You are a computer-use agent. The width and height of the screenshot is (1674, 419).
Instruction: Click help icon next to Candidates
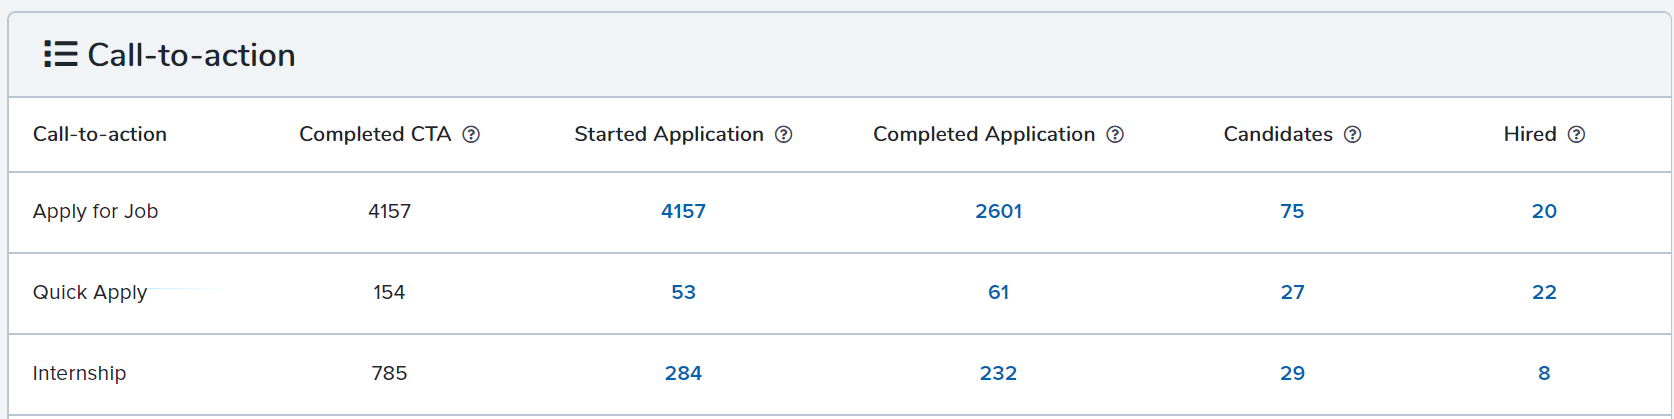(x=1352, y=134)
